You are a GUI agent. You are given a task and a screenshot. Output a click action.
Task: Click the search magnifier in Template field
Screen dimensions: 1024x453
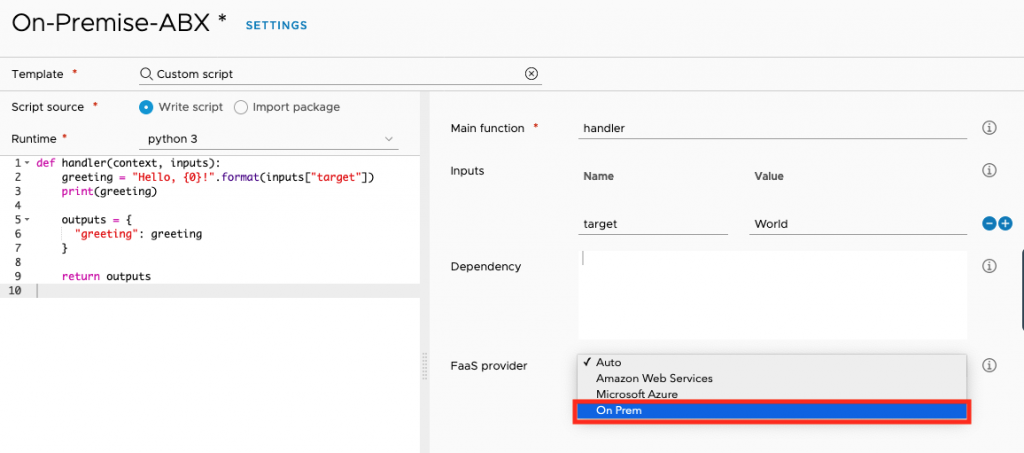pyautogui.click(x=146, y=74)
